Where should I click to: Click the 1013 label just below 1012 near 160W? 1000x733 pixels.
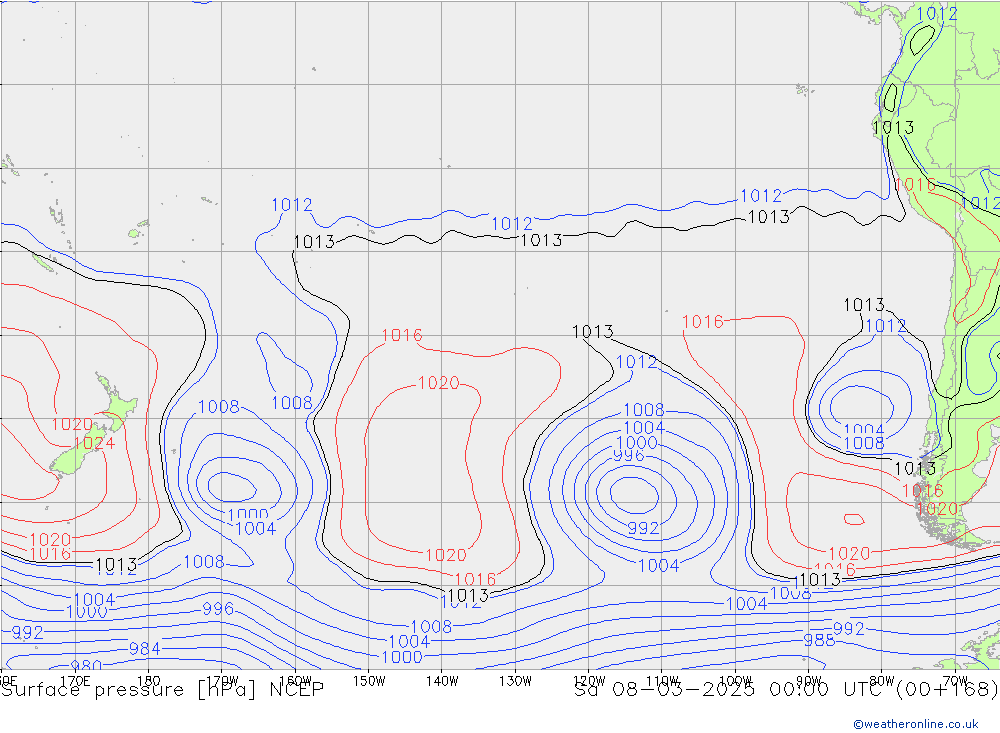coord(314,242)
